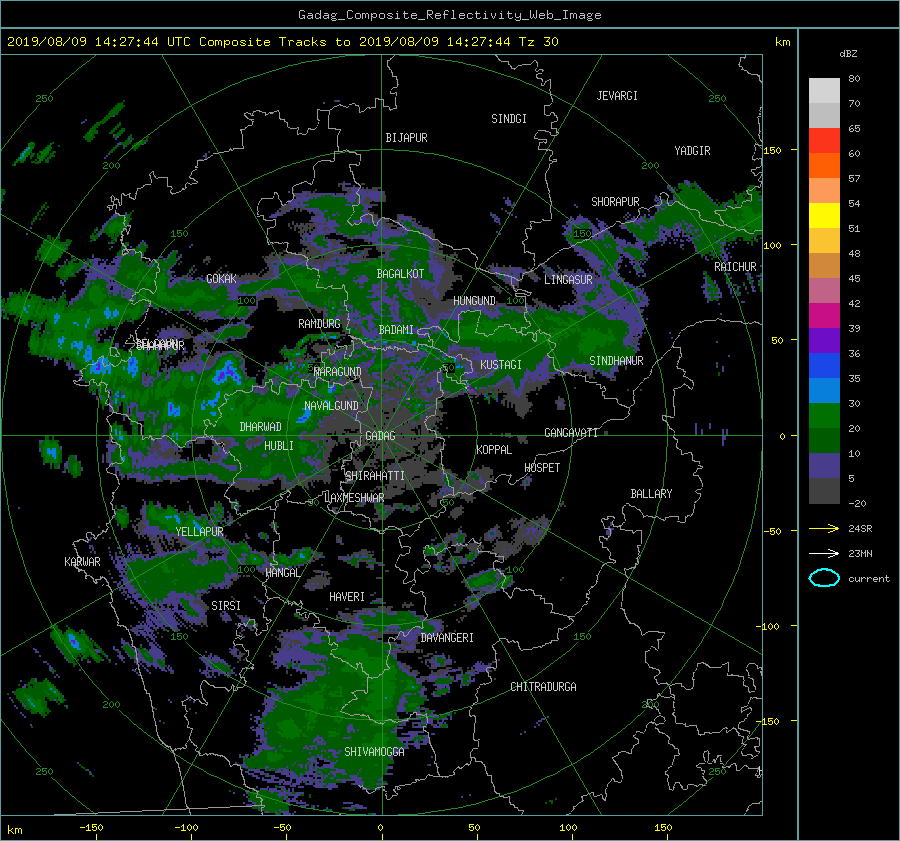Pick the purple swatch in the dBZ scale
Screen dimensions: 900x841
click(x=824, y=341)
